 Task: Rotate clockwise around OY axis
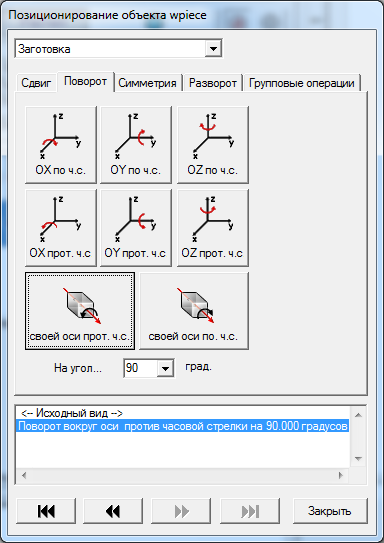click(x=136, y=144)
